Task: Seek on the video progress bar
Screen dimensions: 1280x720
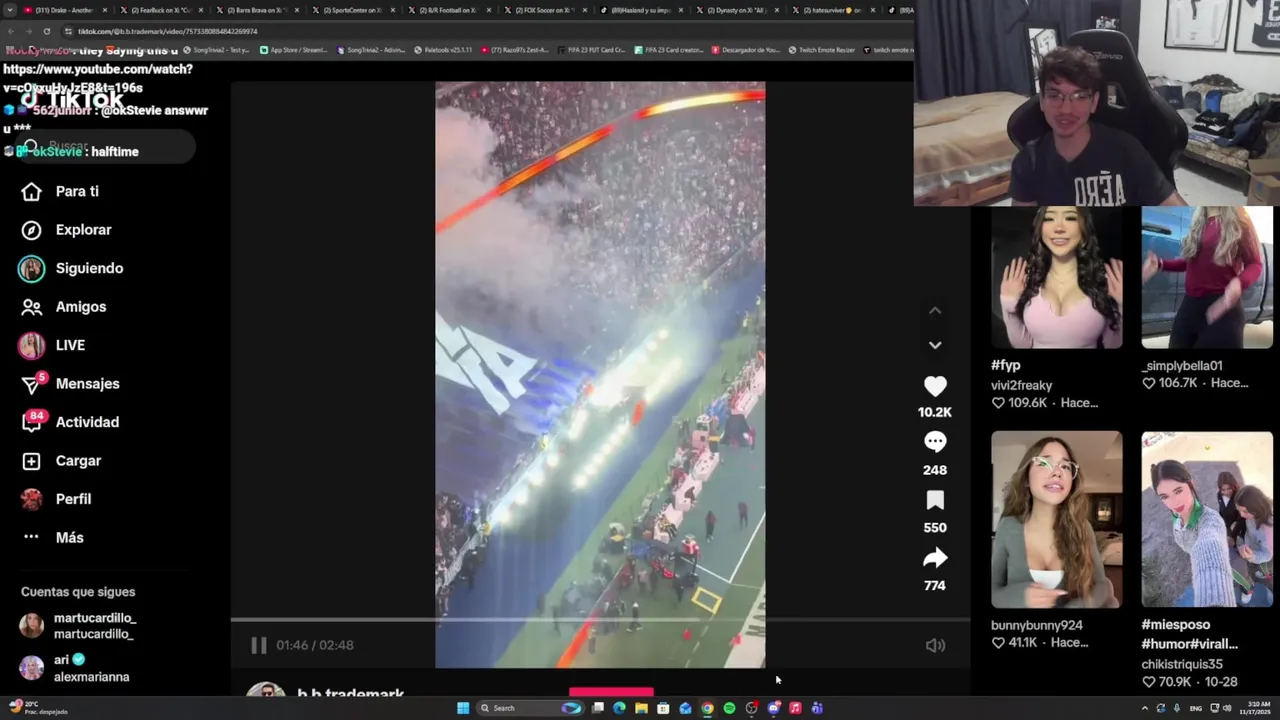Action: point(600,620)
